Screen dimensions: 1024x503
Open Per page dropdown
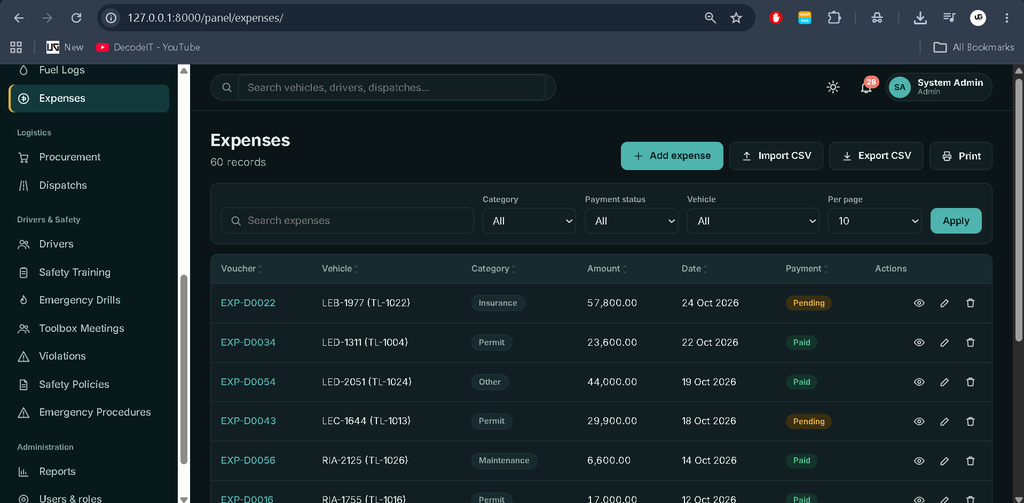(874, 221)
